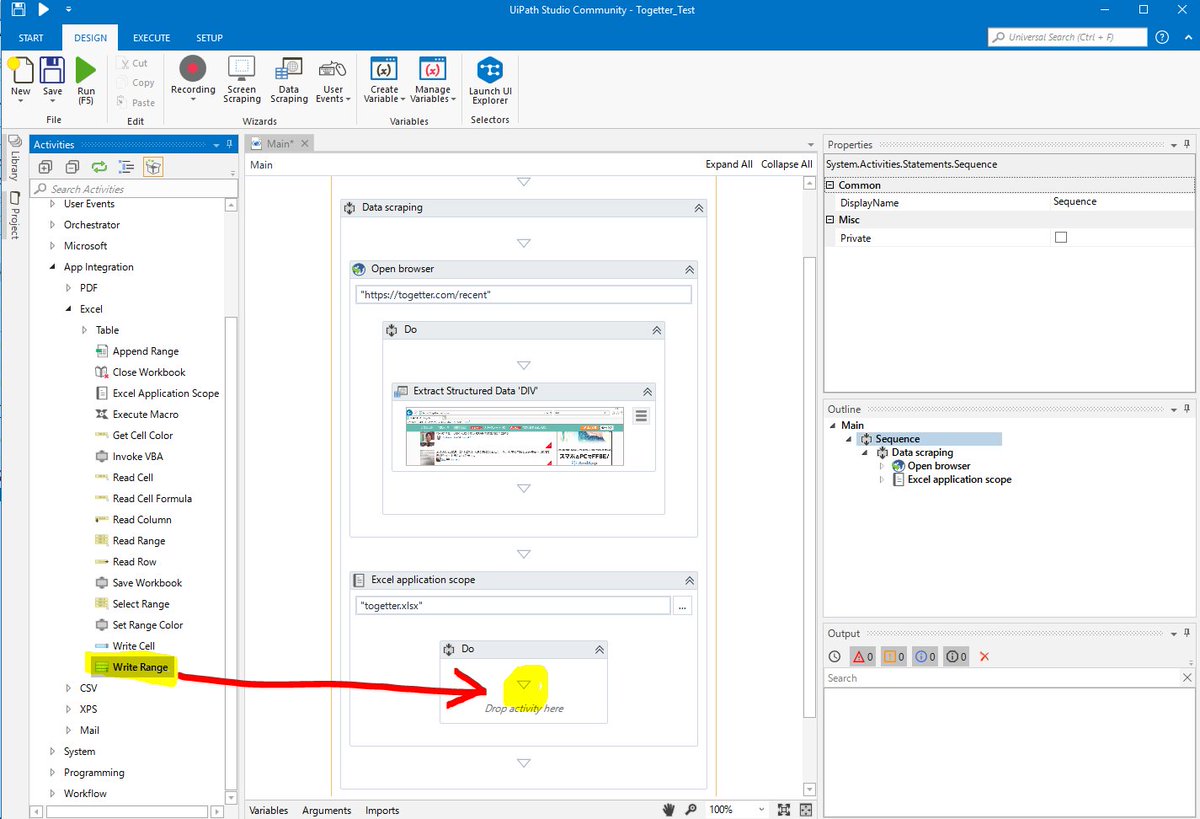The height and width of the screenshot is (819, 1200).
Task: Start Recording from the Wizards group
Action: click(x=193, y=68)
